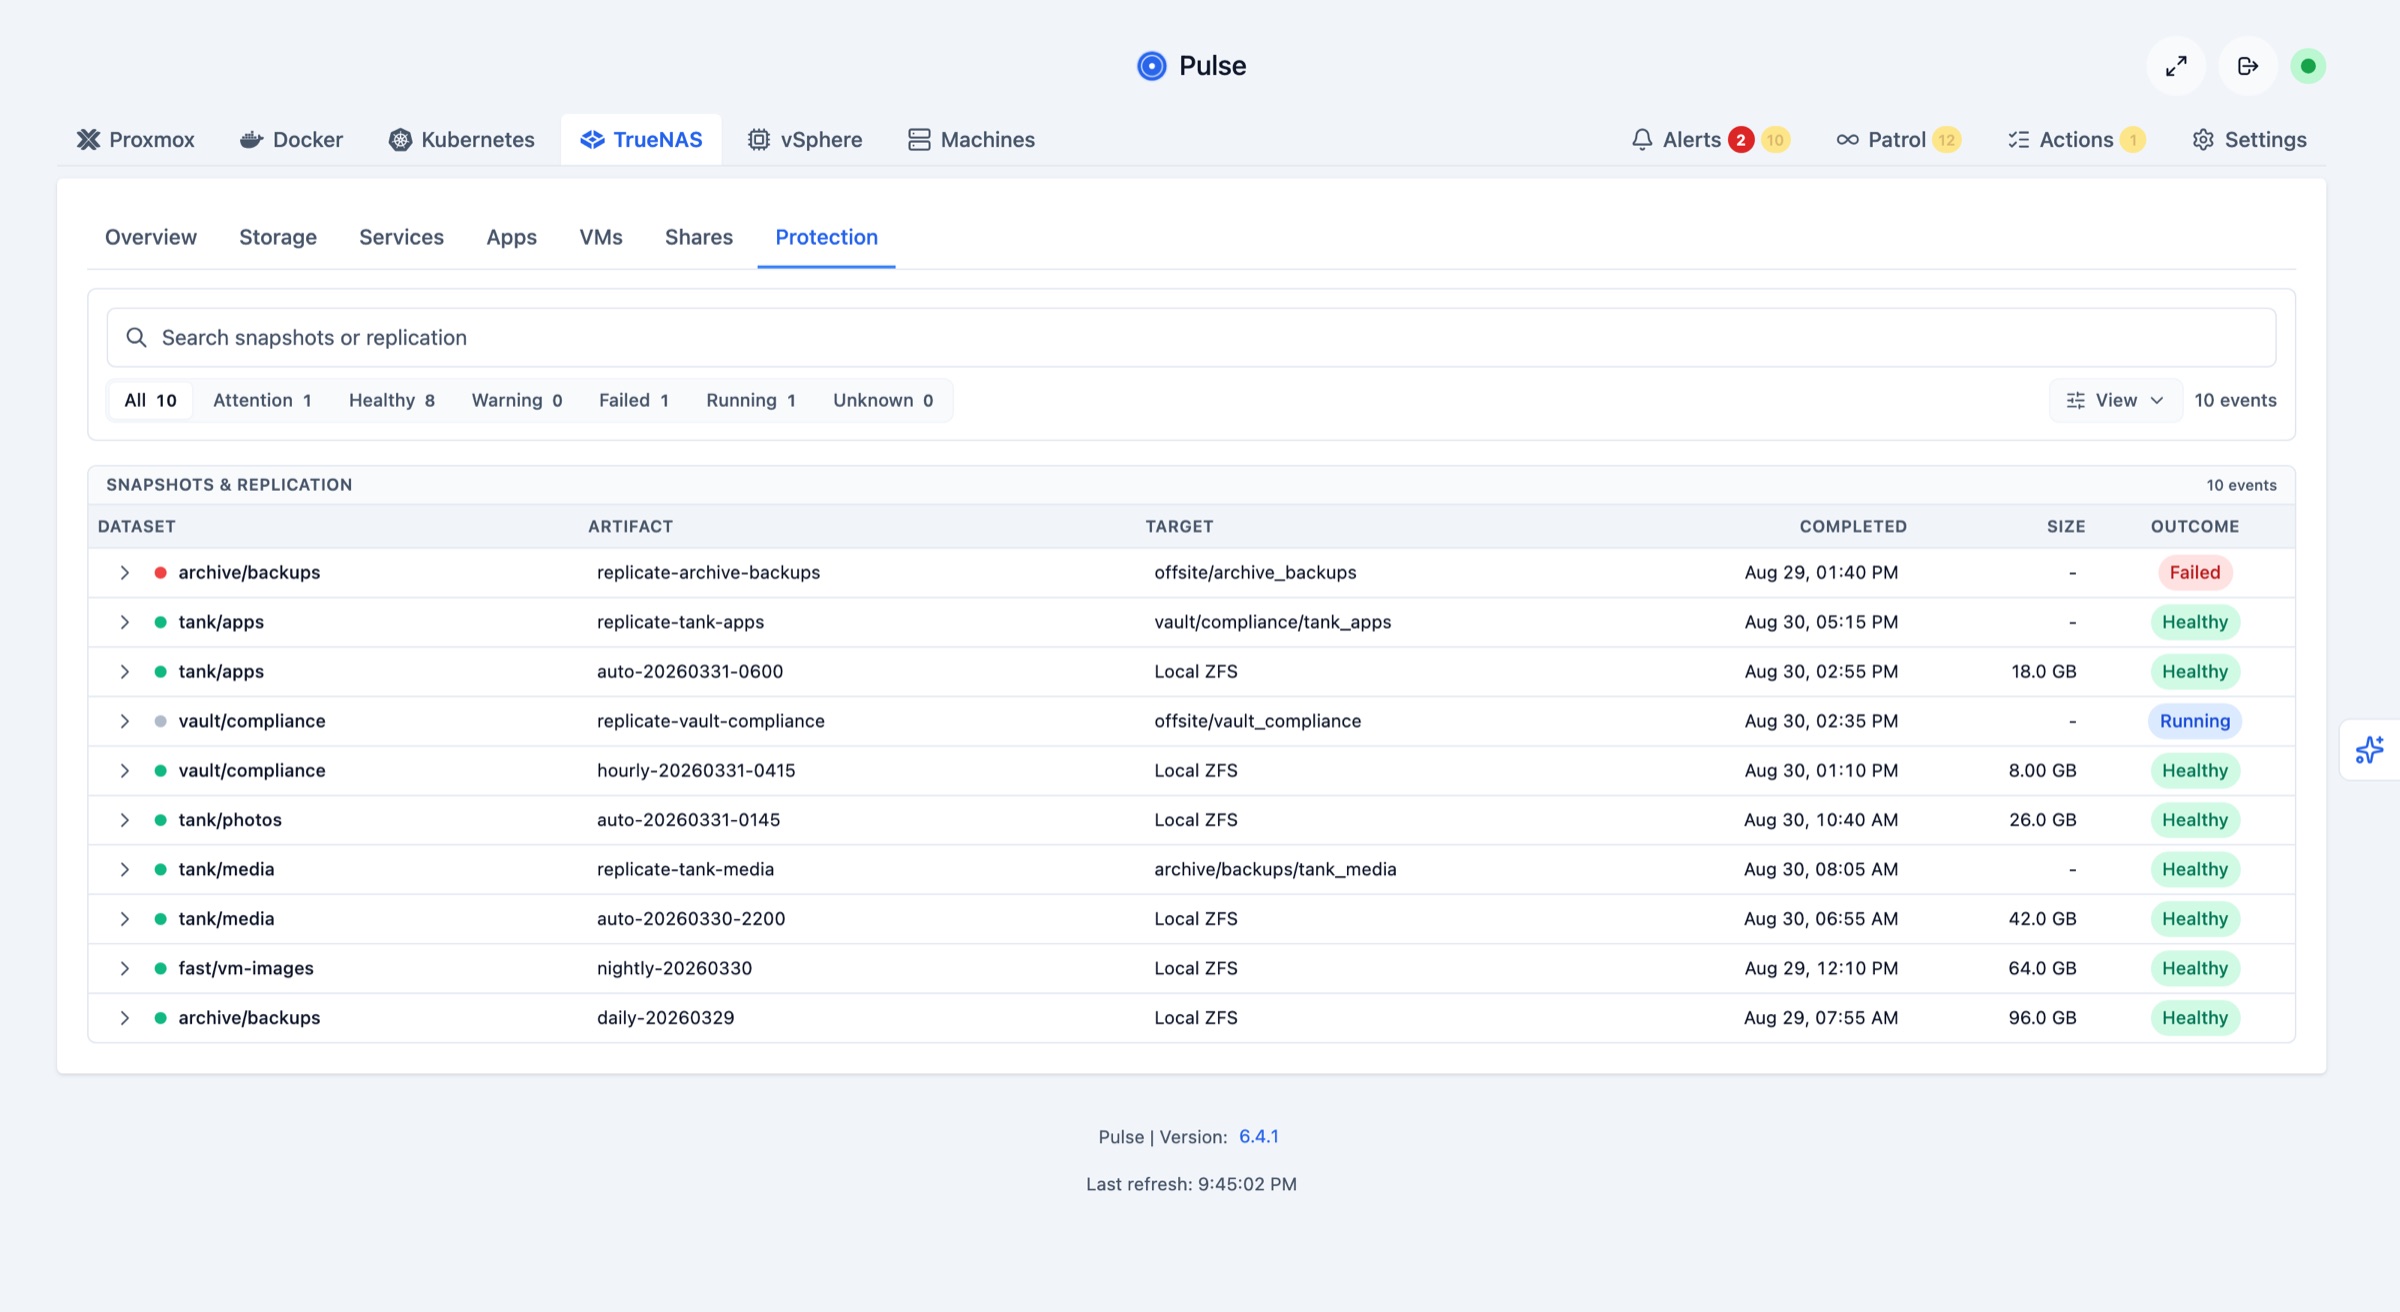
Task: Click the TrueNAS logo icon
Action: (x=592, y=140)
